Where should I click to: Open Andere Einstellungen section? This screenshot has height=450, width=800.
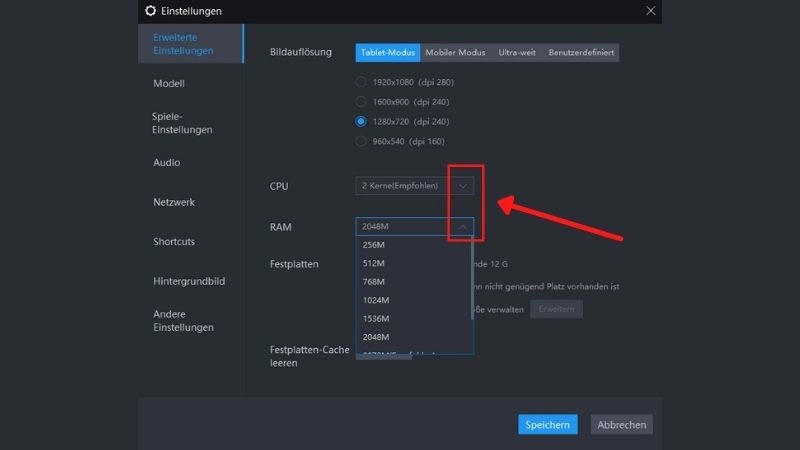tap(183, 320)
